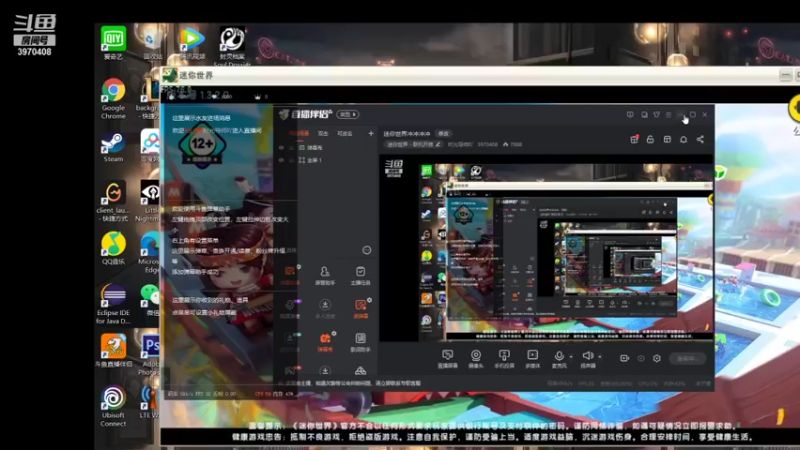Select the first orange scene tab
This screenshot has width=800, height=450.
(x=299, y=134)
